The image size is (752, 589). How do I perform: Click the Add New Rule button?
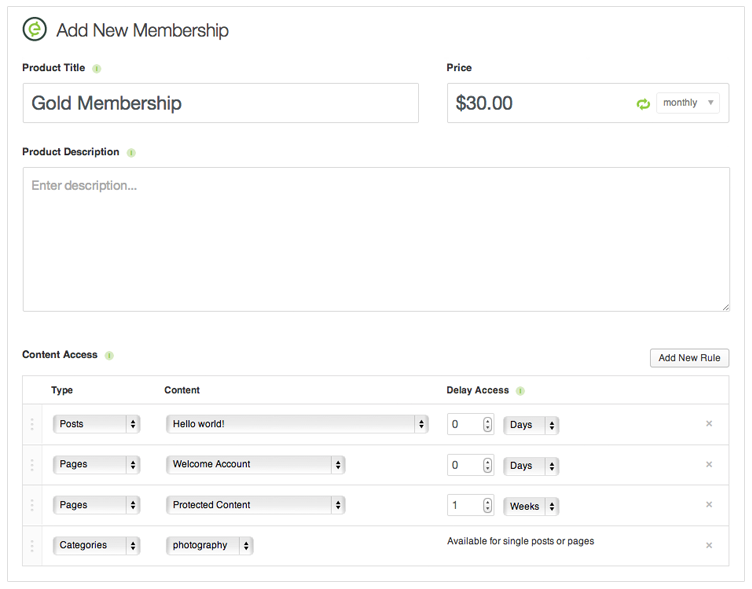(689, 358)
